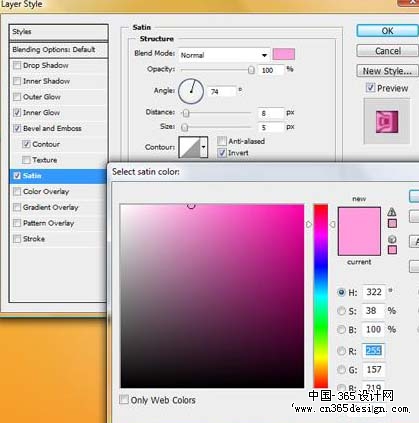
Task: Expand the Contour picker arrow
Action: click(204, 147)
